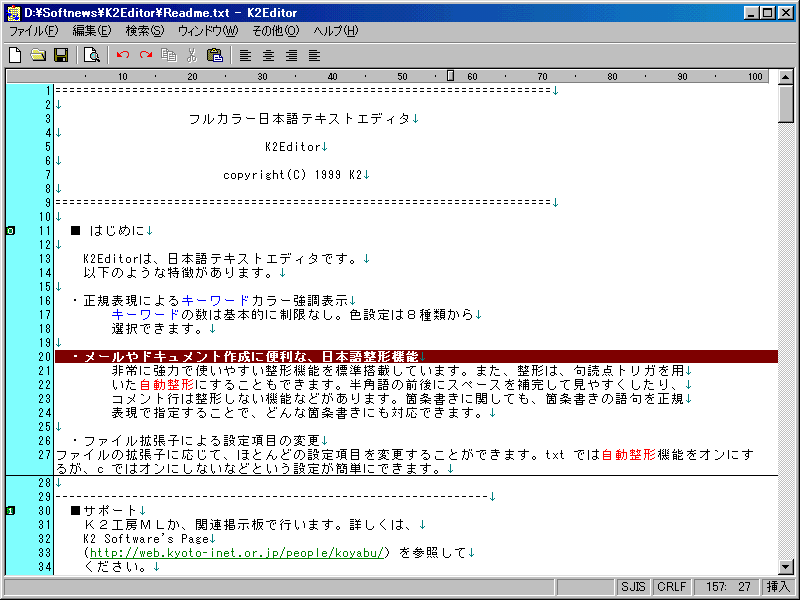The width and height of the screenshot is (800, 600).
Task: Redo the last undone edit
Action: pos(146,55)
